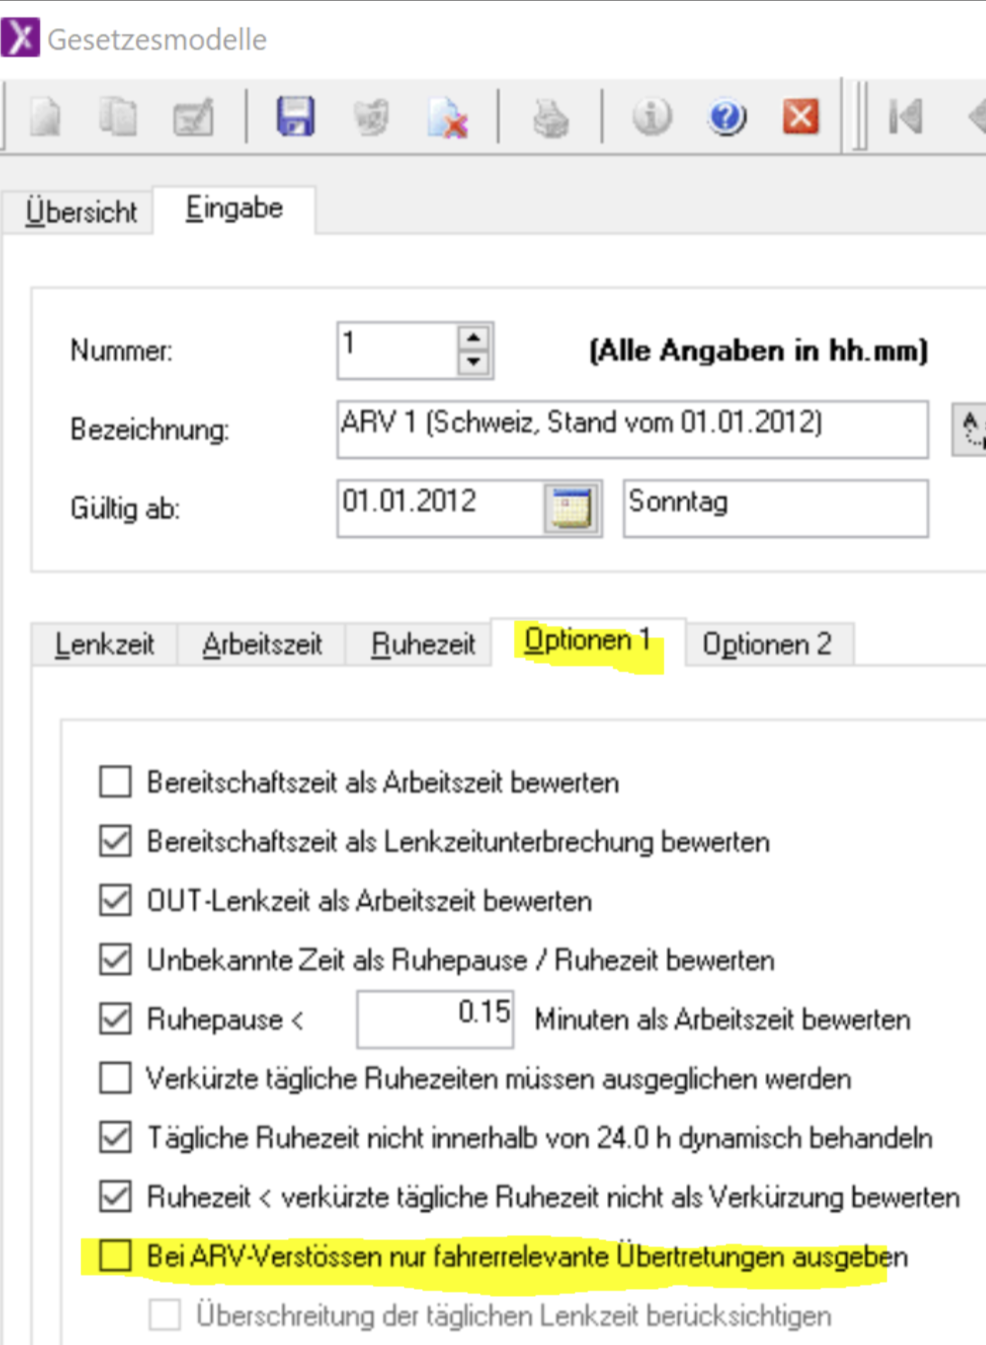Click the Copy record toolbar icon
Screen dimensions: 986x1345
point(118,118)
